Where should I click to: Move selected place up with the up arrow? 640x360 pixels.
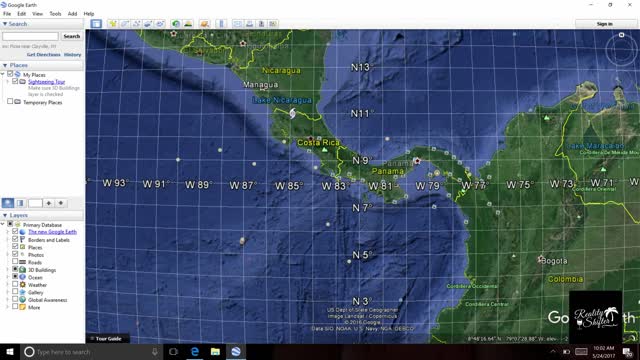coord(49,203)
